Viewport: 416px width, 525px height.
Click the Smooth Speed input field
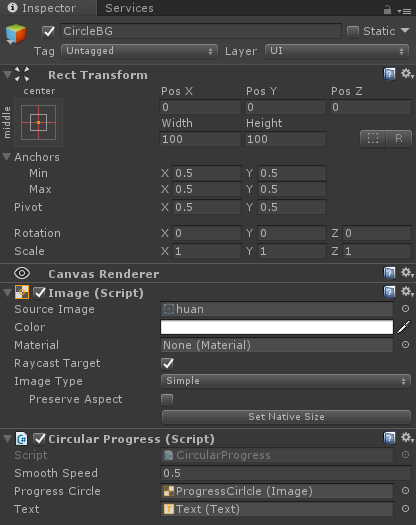tap(286, 473)
